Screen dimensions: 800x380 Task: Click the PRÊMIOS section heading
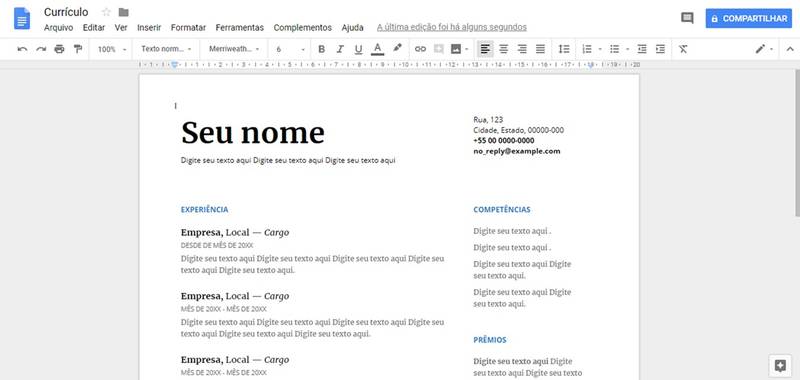(x=490, y=340)
